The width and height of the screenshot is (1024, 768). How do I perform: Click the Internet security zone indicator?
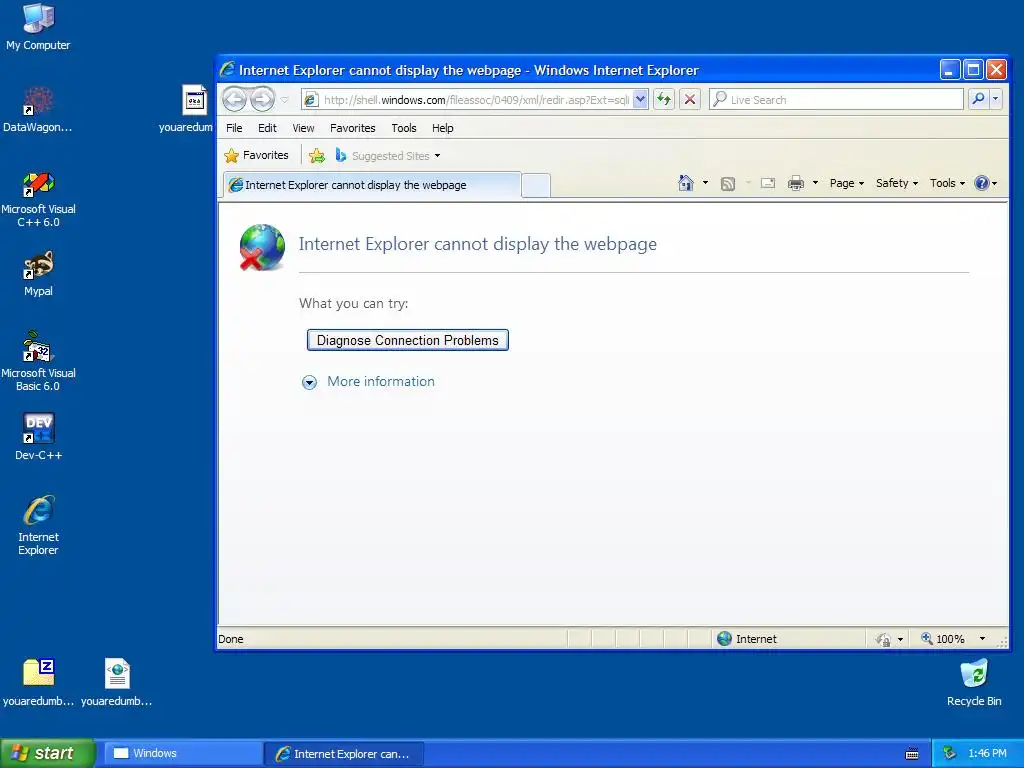pyautogui.click(x=746, y=639)
